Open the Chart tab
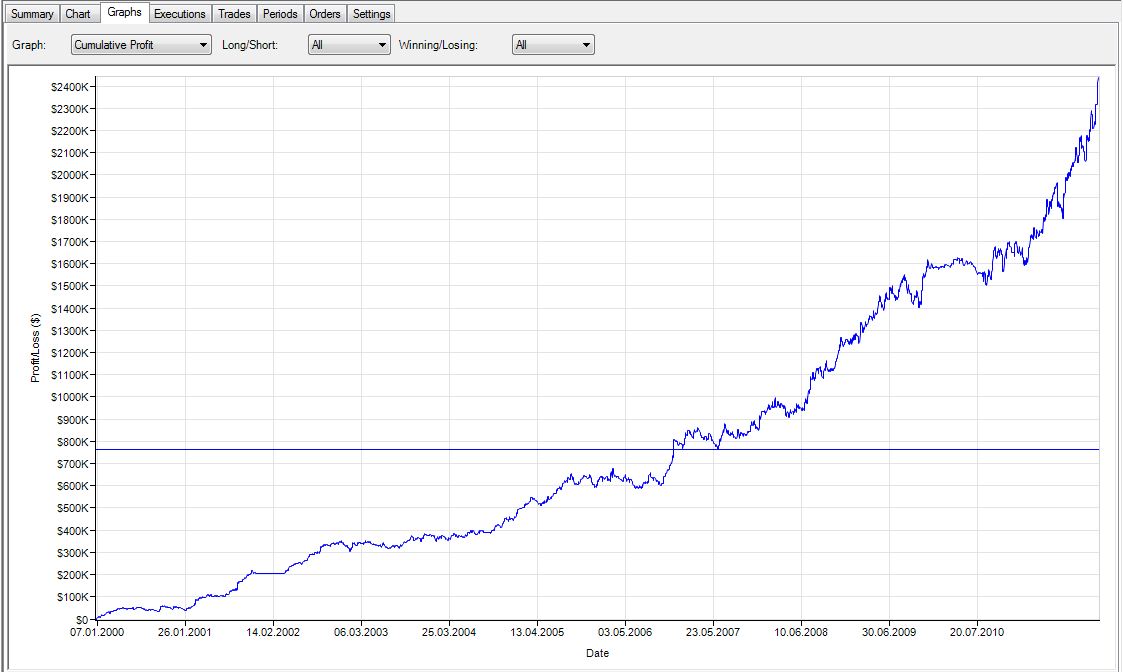Viewport: 1123px width, 672px height. [x=78, y=14]
